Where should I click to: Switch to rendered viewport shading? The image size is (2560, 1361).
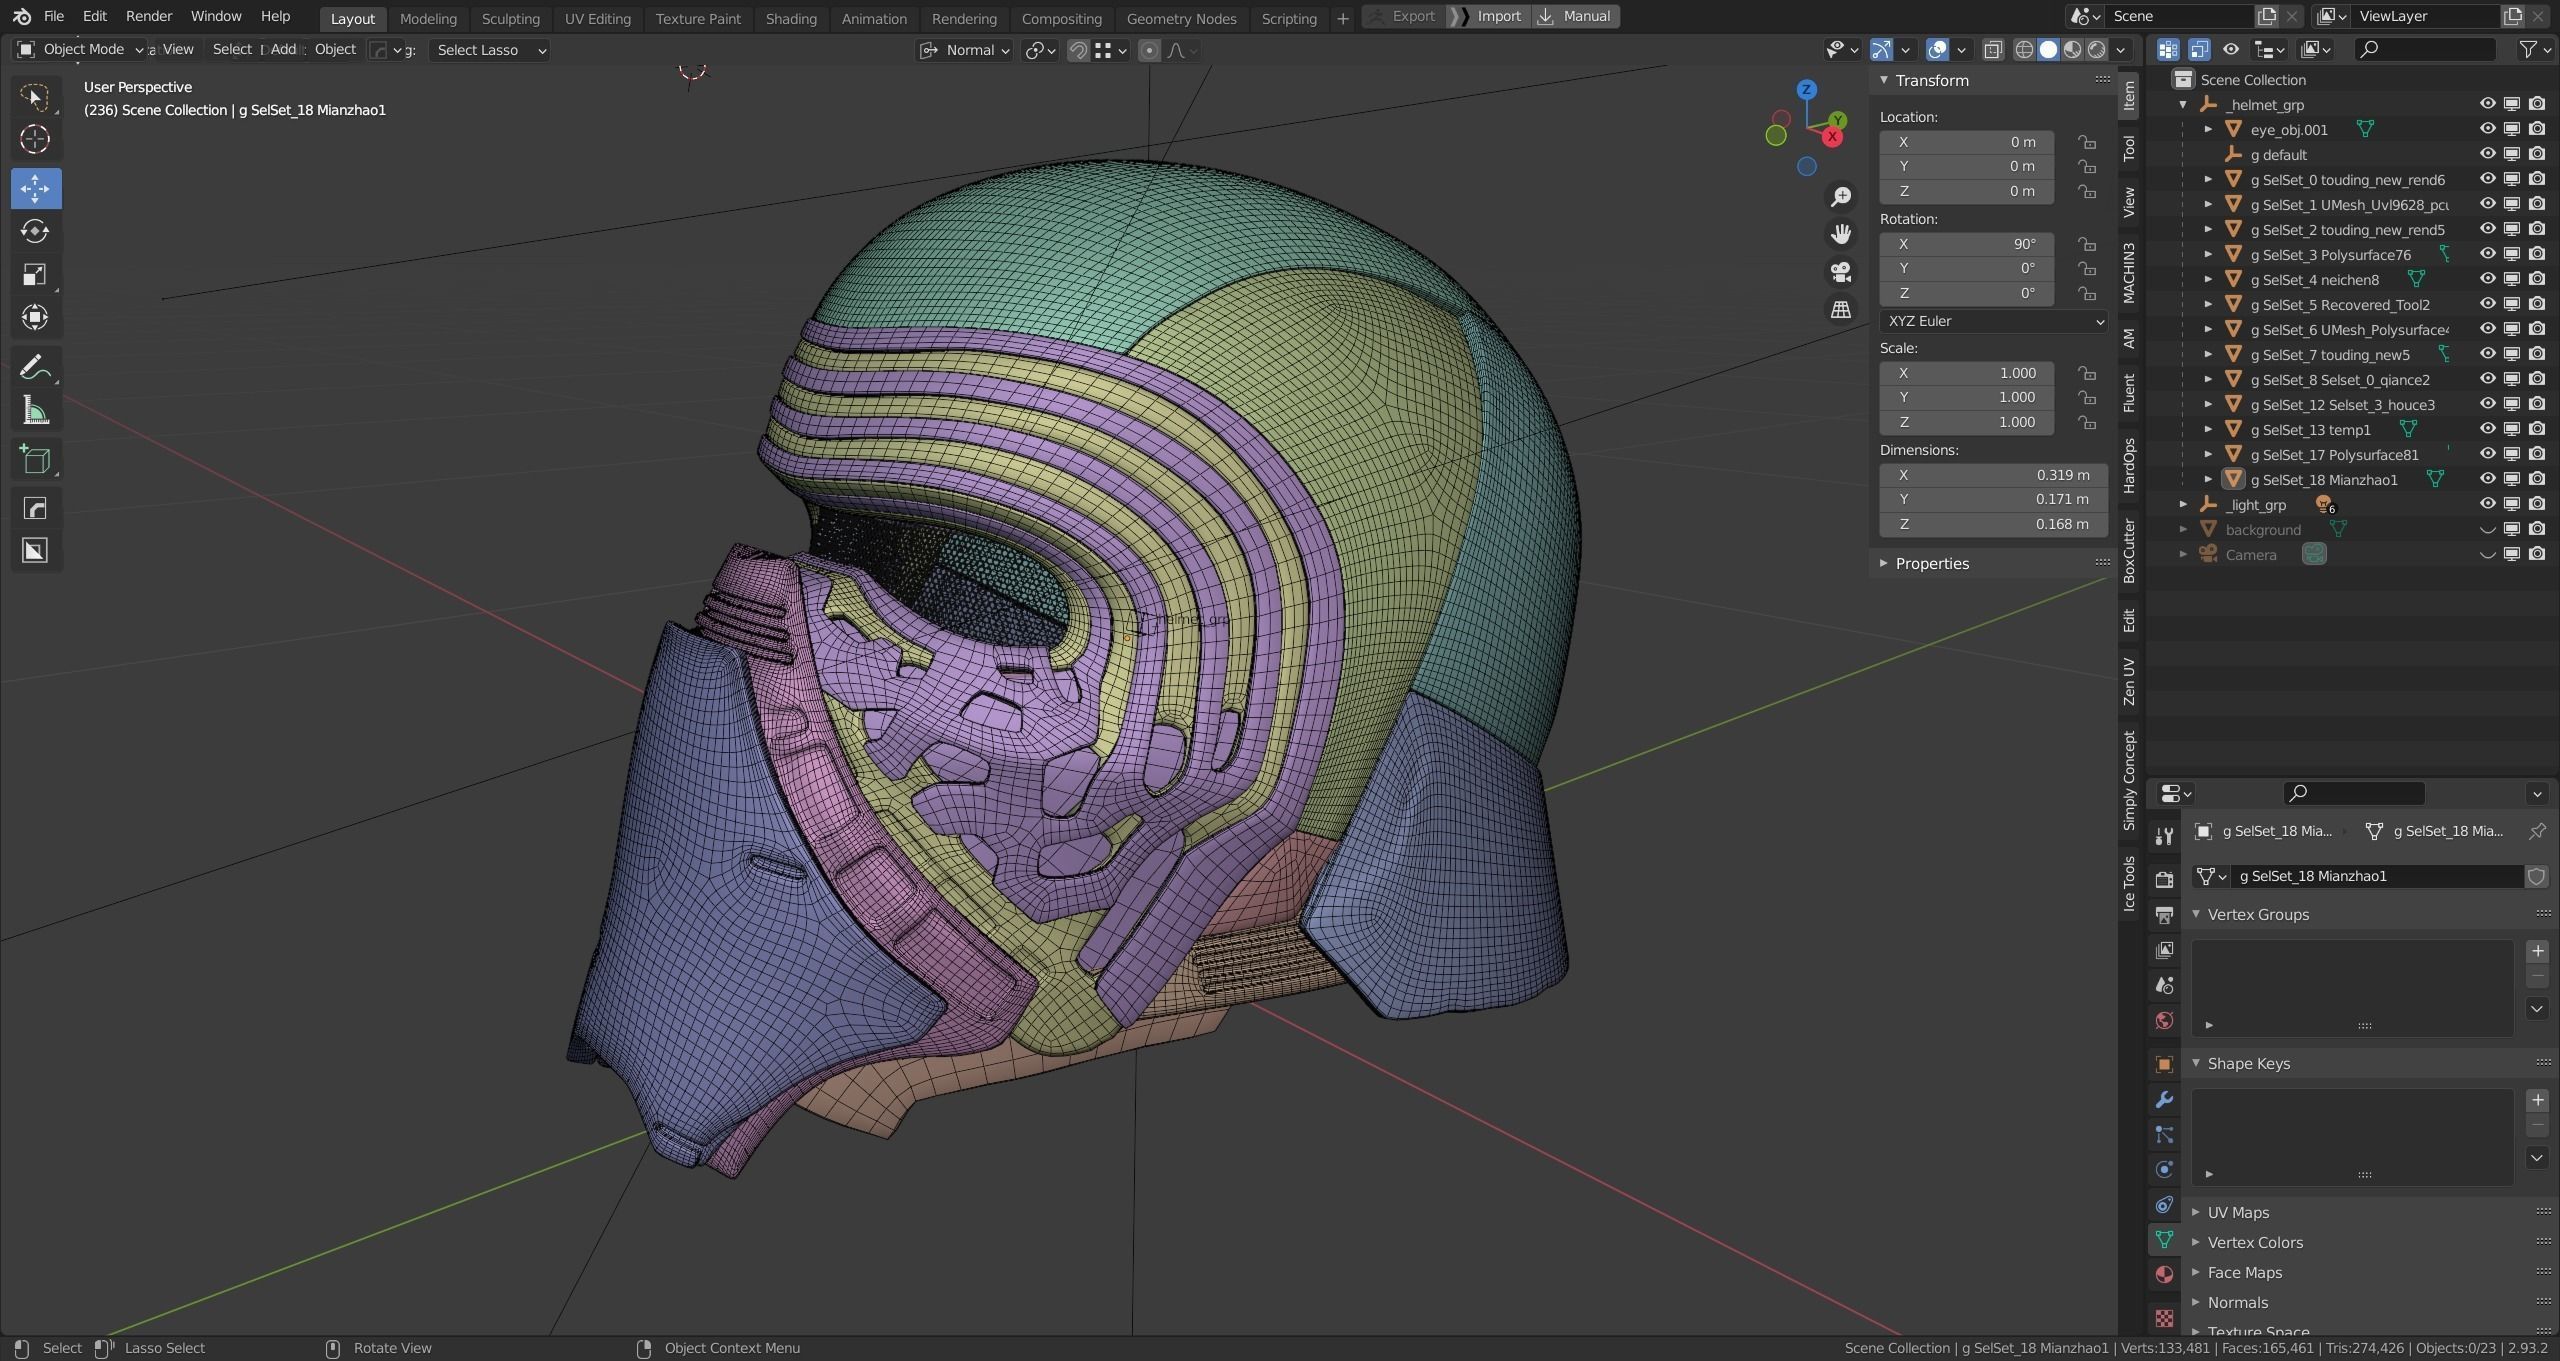(x=2096, y=50)
